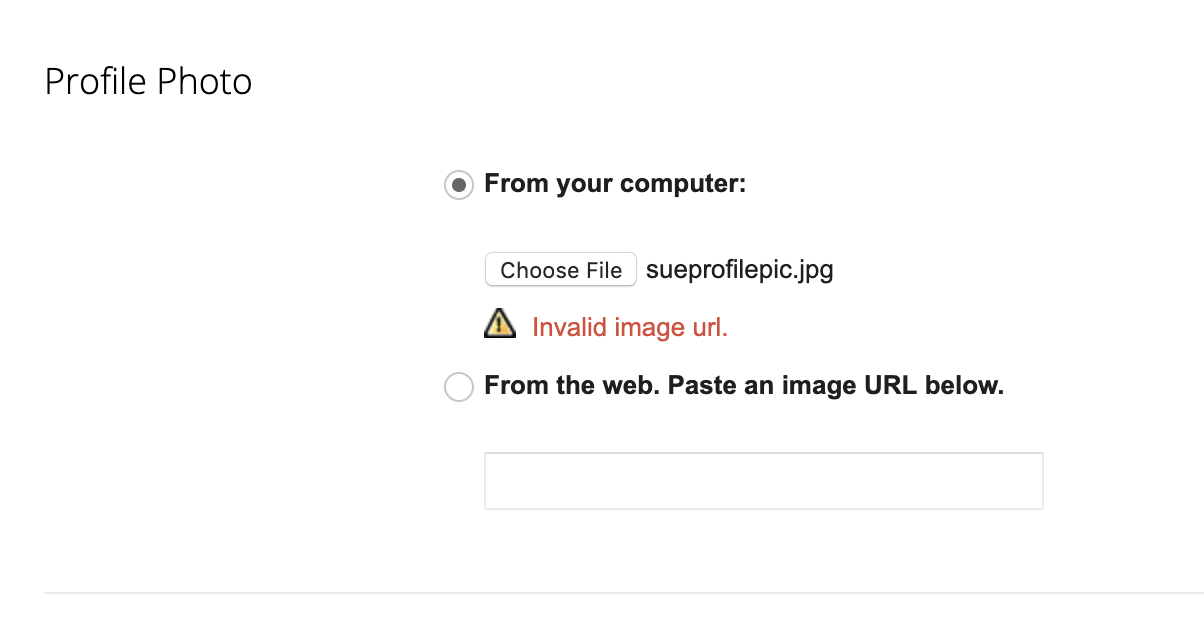Enable the From the web radio option
This screenshot has height=626, width=1204.
tap(458, 387)
